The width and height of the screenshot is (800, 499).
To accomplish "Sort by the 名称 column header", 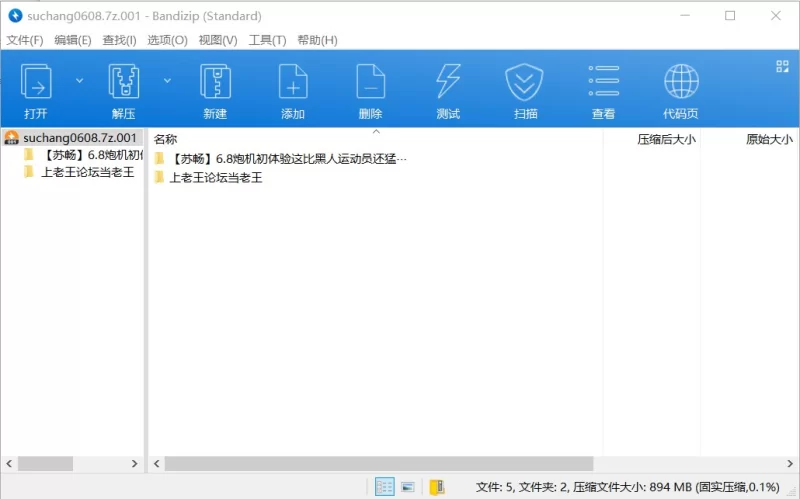I will [166, 139].
